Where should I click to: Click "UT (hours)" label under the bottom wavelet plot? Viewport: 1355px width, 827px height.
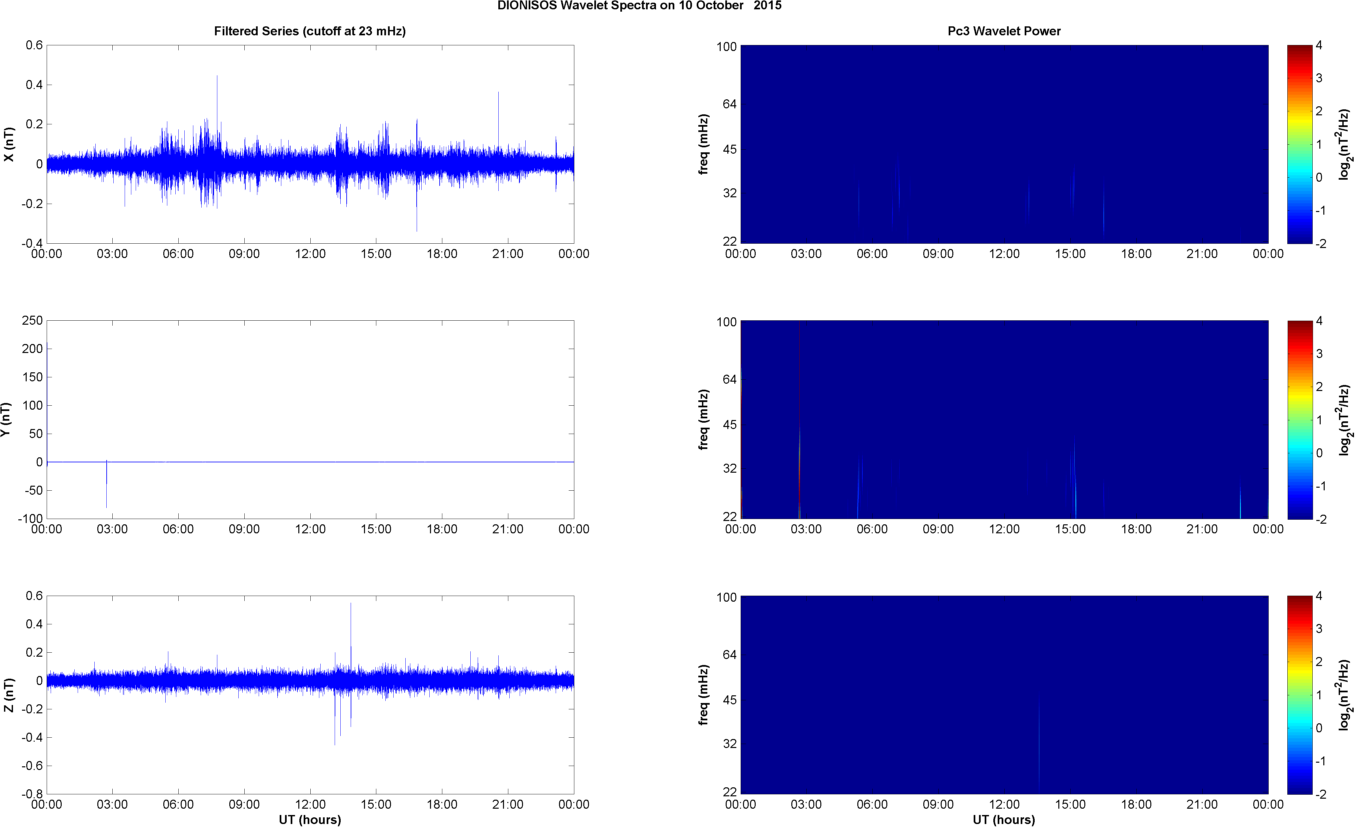click(1003, 820)
